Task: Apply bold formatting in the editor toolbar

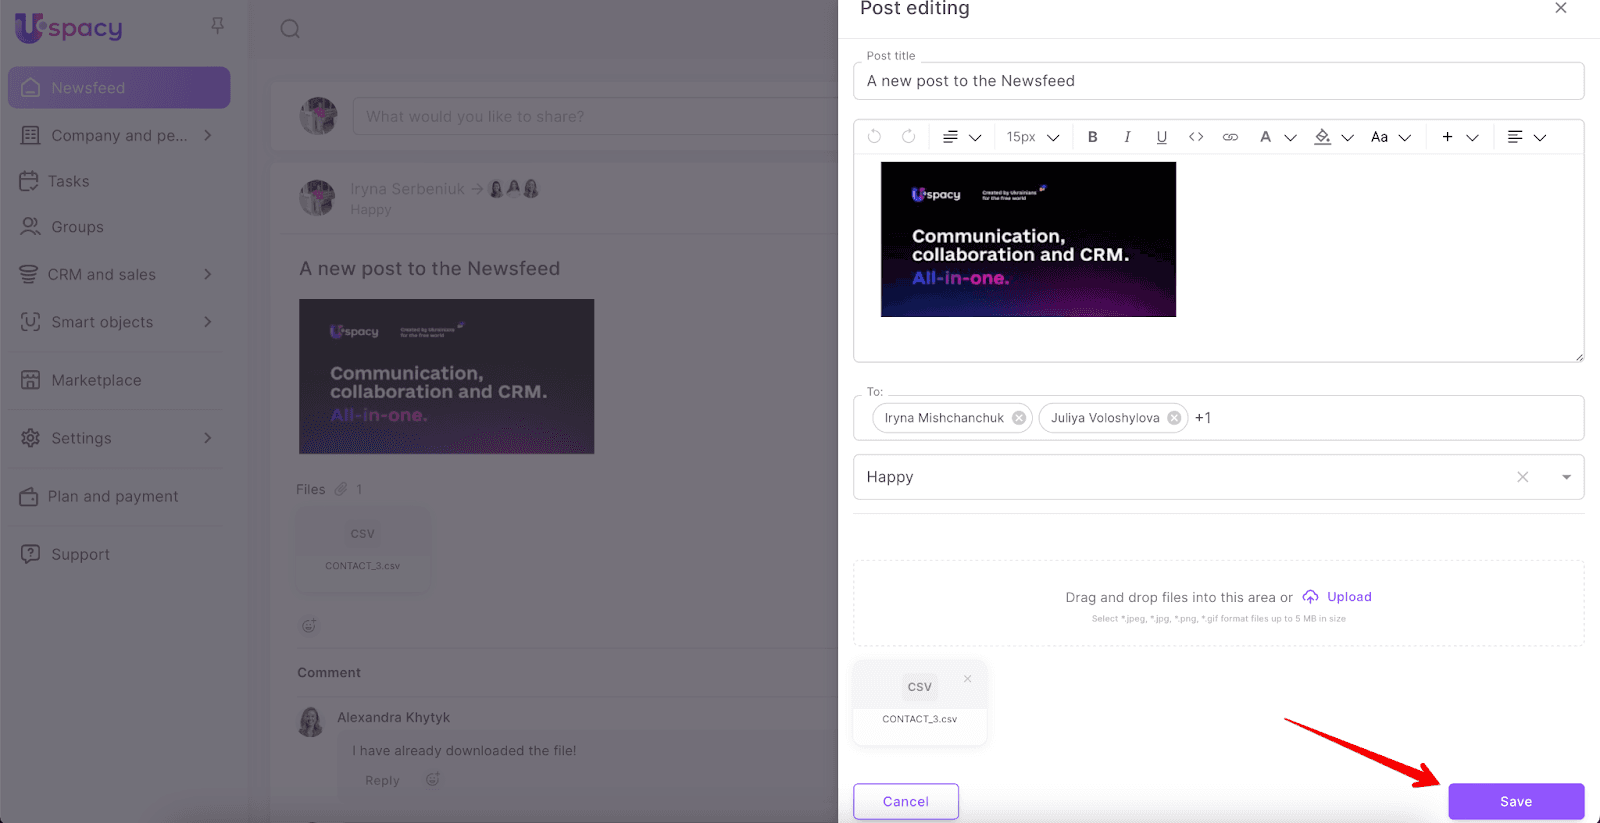Action: click(1092, 137)
